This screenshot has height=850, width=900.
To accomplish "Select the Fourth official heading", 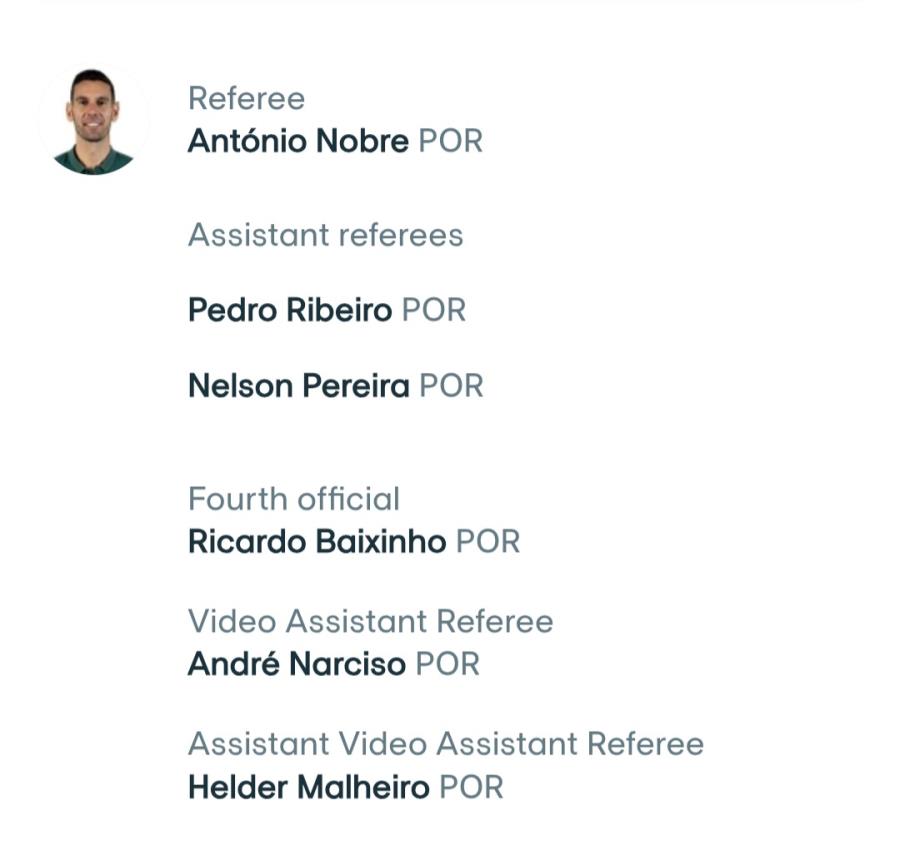I will point(294,499).
